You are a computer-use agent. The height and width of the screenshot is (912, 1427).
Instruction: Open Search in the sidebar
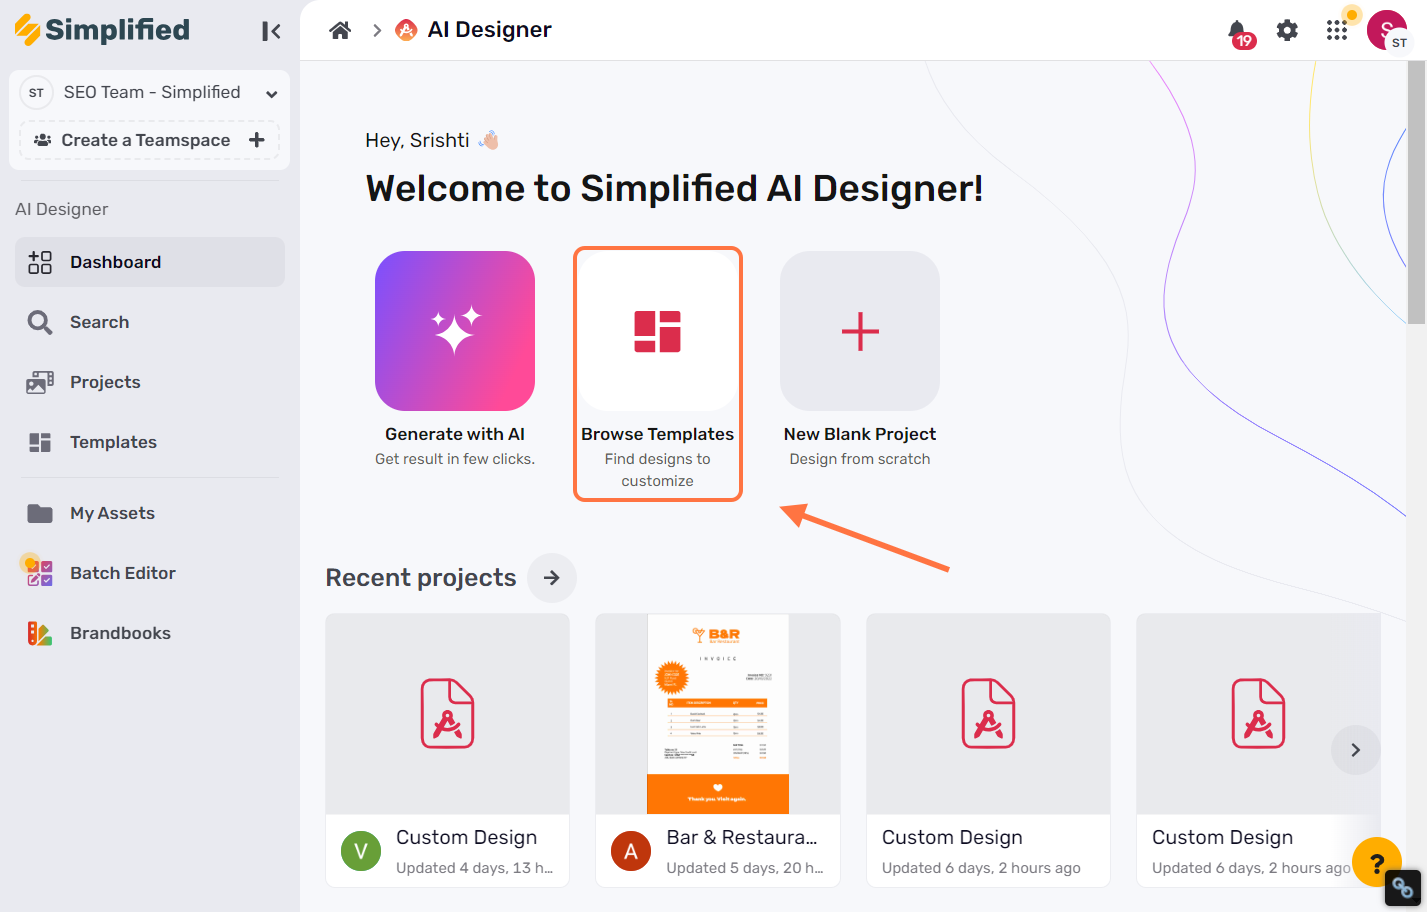tap(150, 322)
